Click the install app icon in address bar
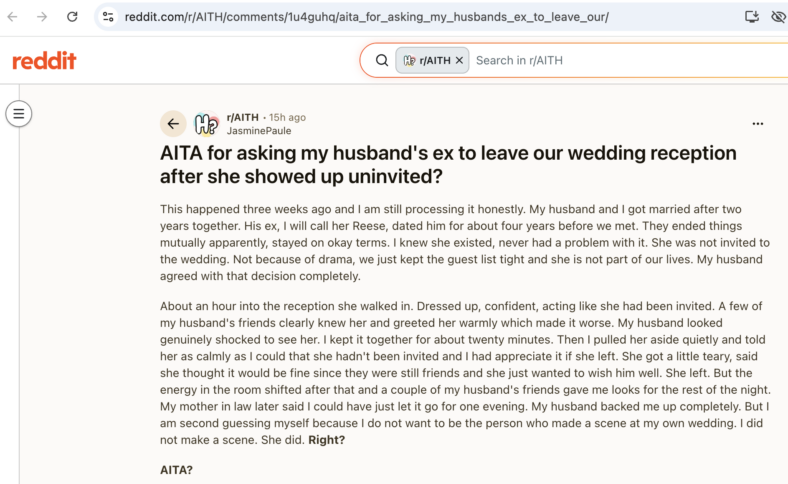The width and height of the screenshot is (788, 484). click(752, 17)
